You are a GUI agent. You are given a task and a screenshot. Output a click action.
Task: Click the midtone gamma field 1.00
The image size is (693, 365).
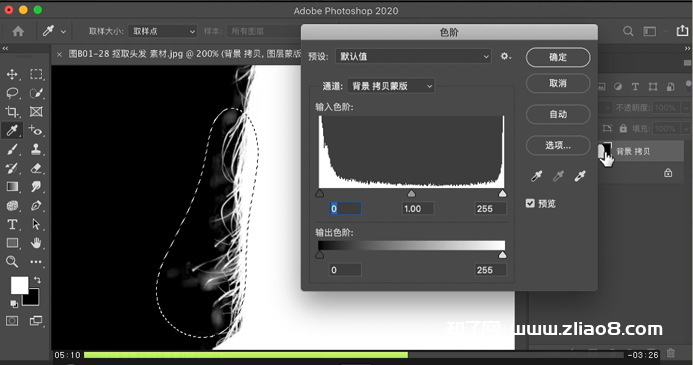coord(418,209)
